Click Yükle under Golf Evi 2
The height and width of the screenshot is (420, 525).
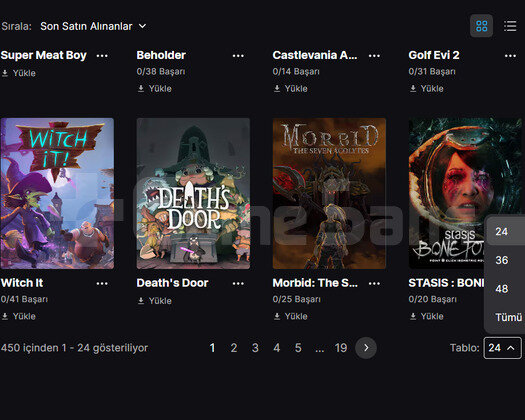click(x=427, y=89)
